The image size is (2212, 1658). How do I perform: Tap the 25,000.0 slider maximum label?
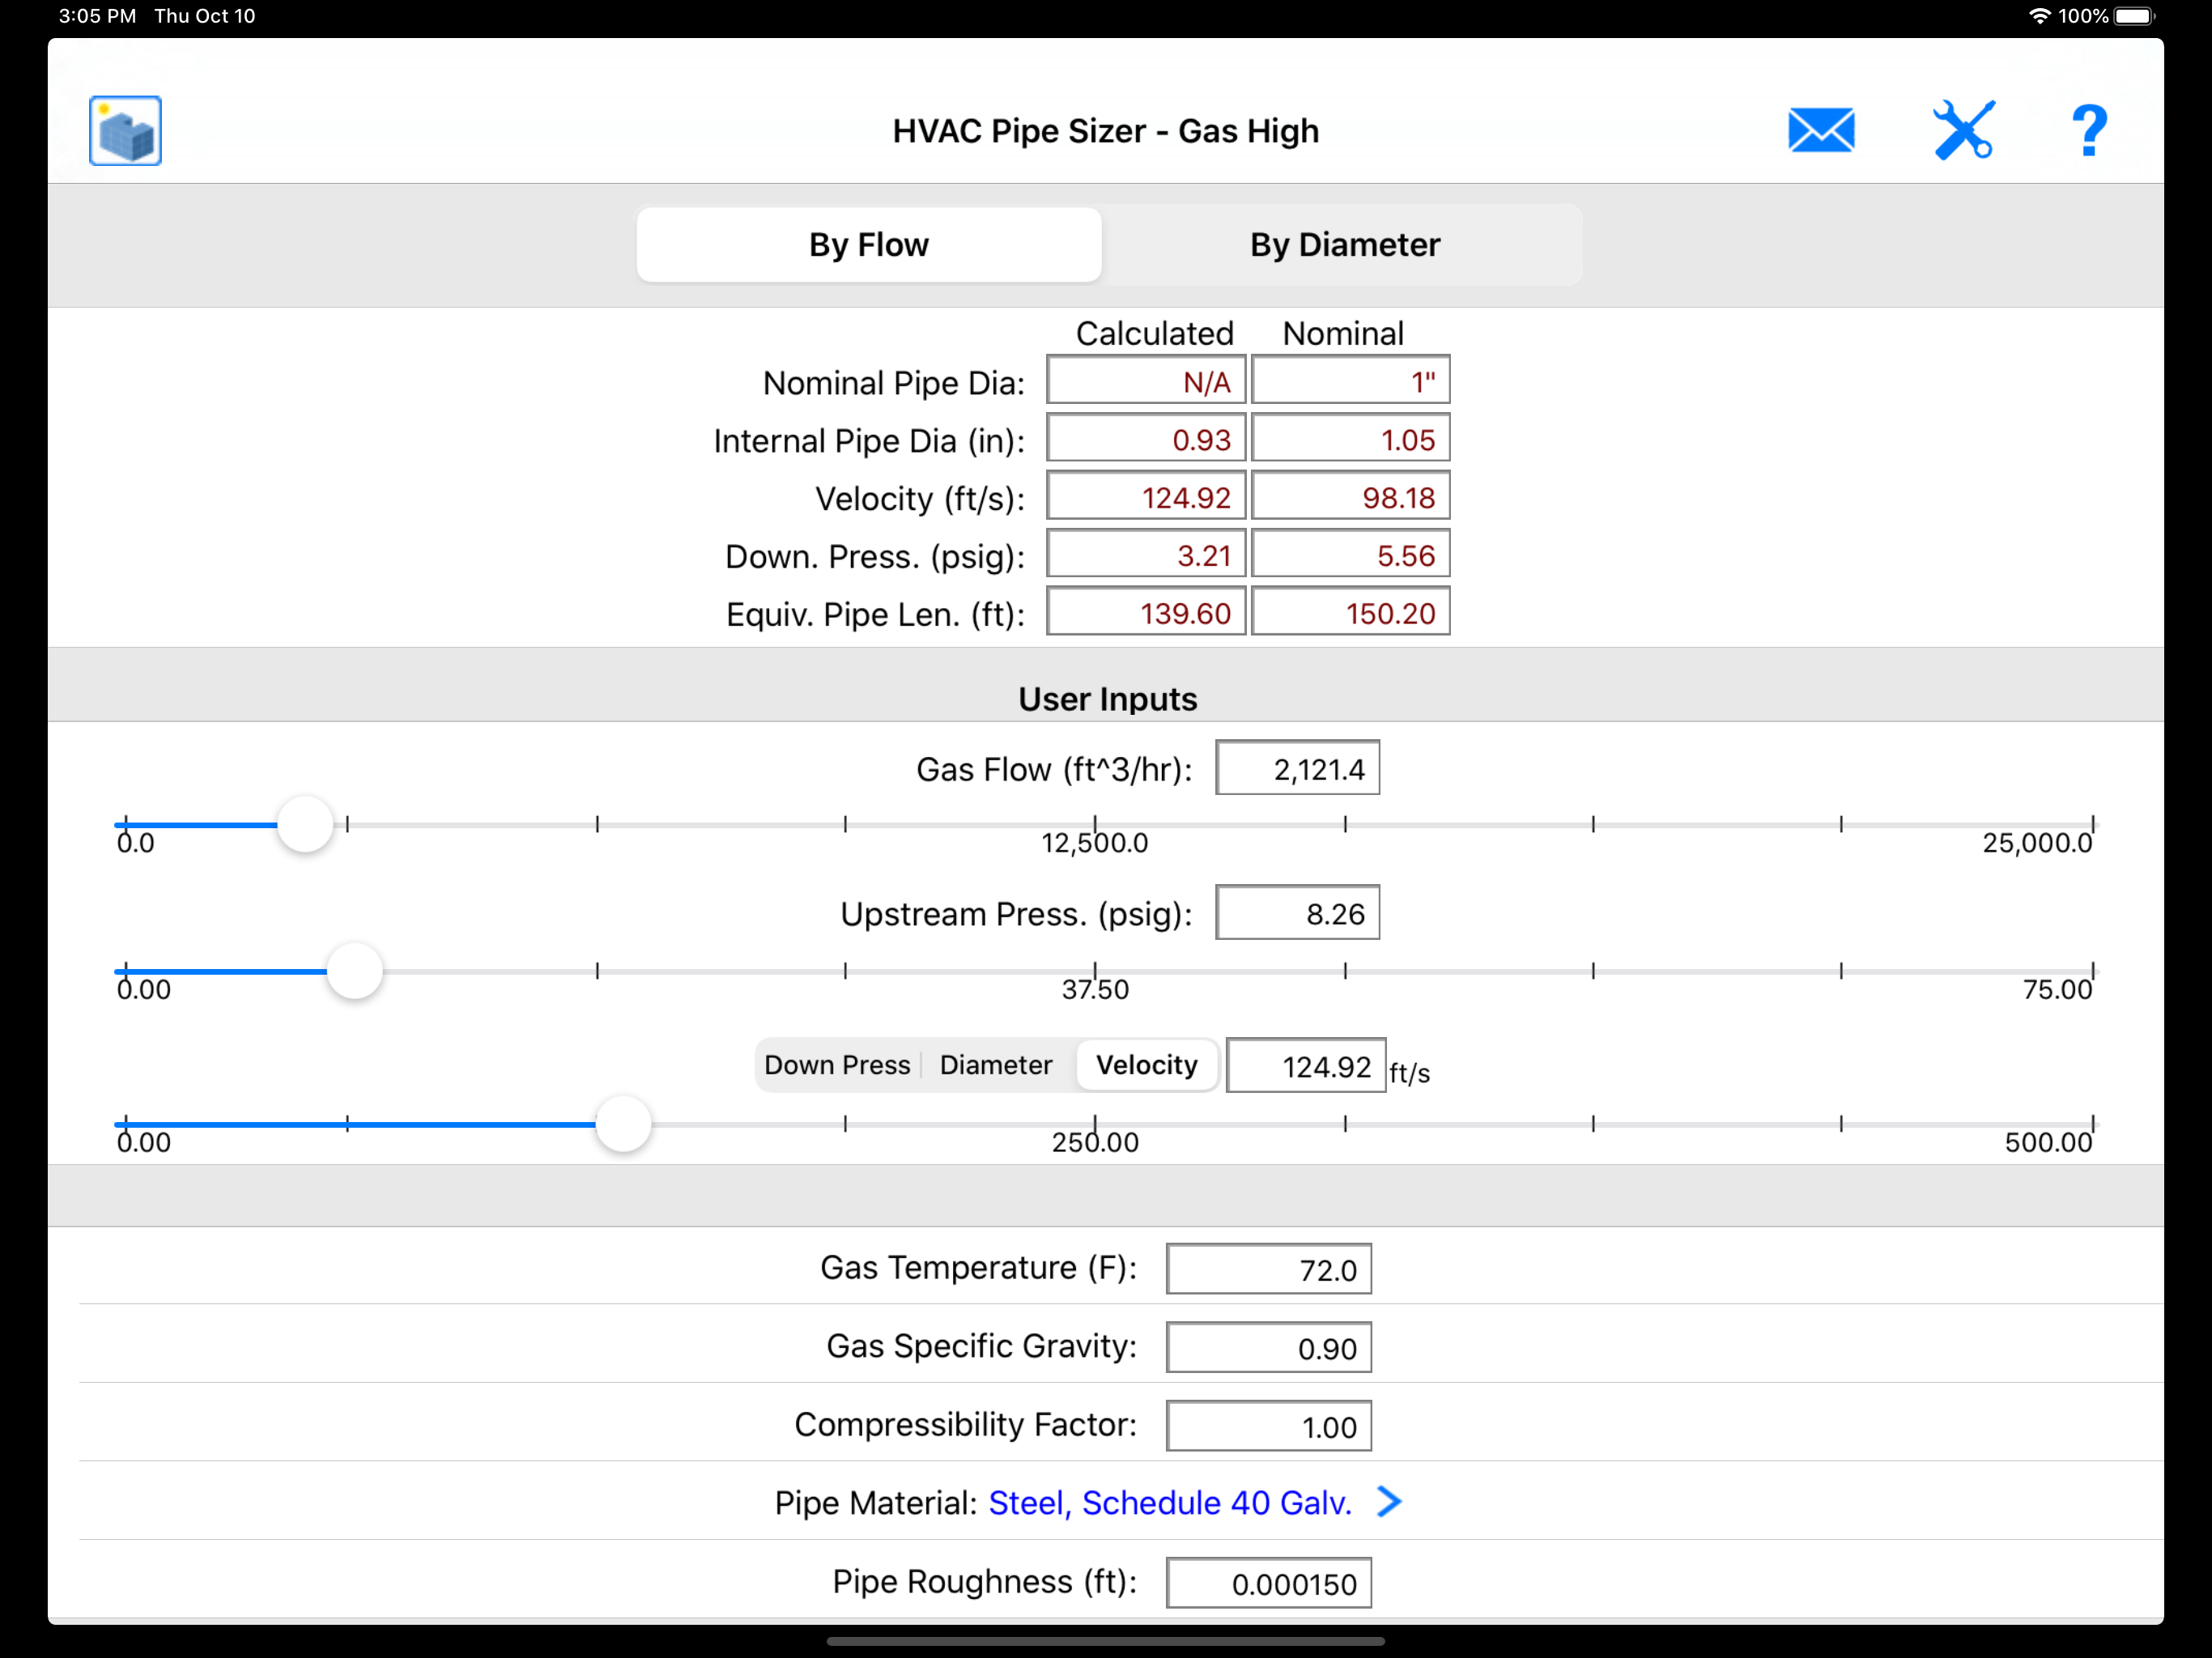click(2037, 843)
